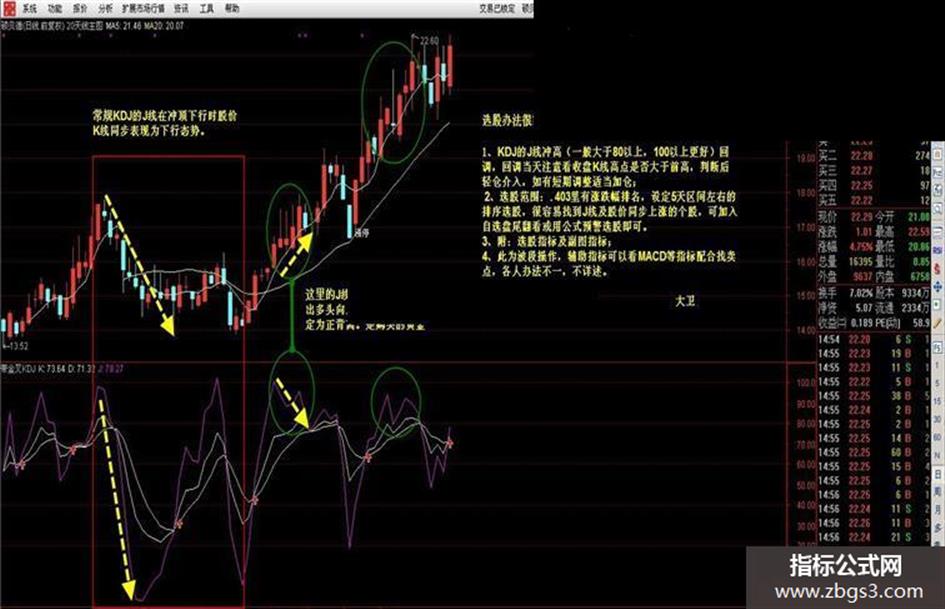Click the 买五 bid price 22.22
Viewport: 945px width, 609px height.
click(x=861, y=200)
